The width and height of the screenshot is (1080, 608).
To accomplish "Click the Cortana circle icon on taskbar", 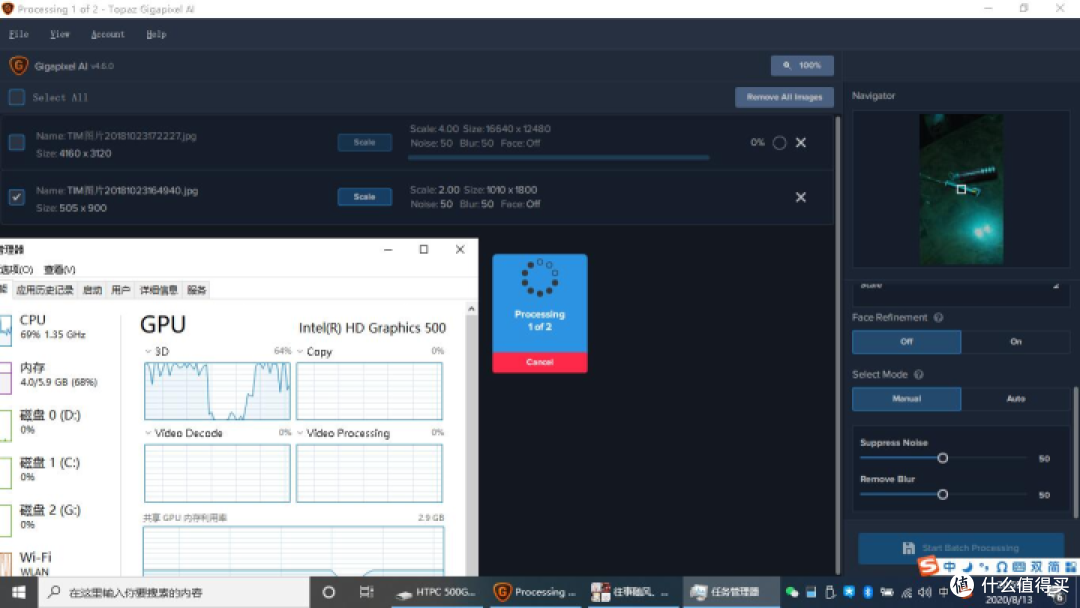I will tap(329, 592).
